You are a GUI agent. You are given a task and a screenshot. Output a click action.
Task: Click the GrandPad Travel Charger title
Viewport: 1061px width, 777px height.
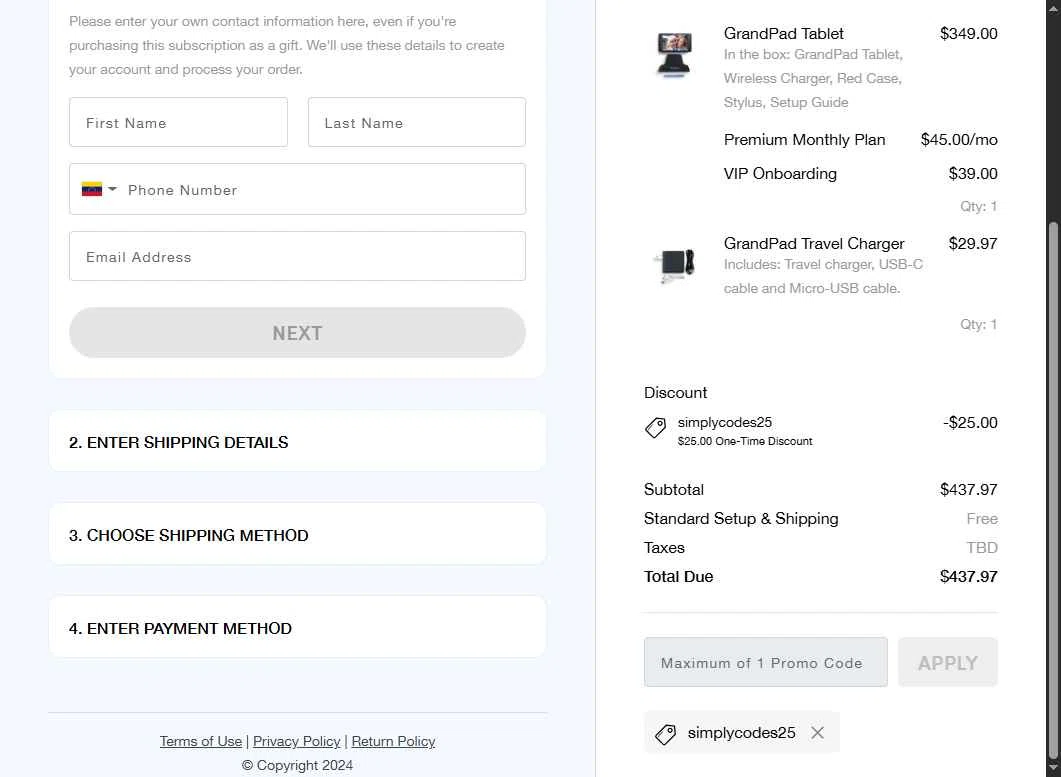pos(814,243)
